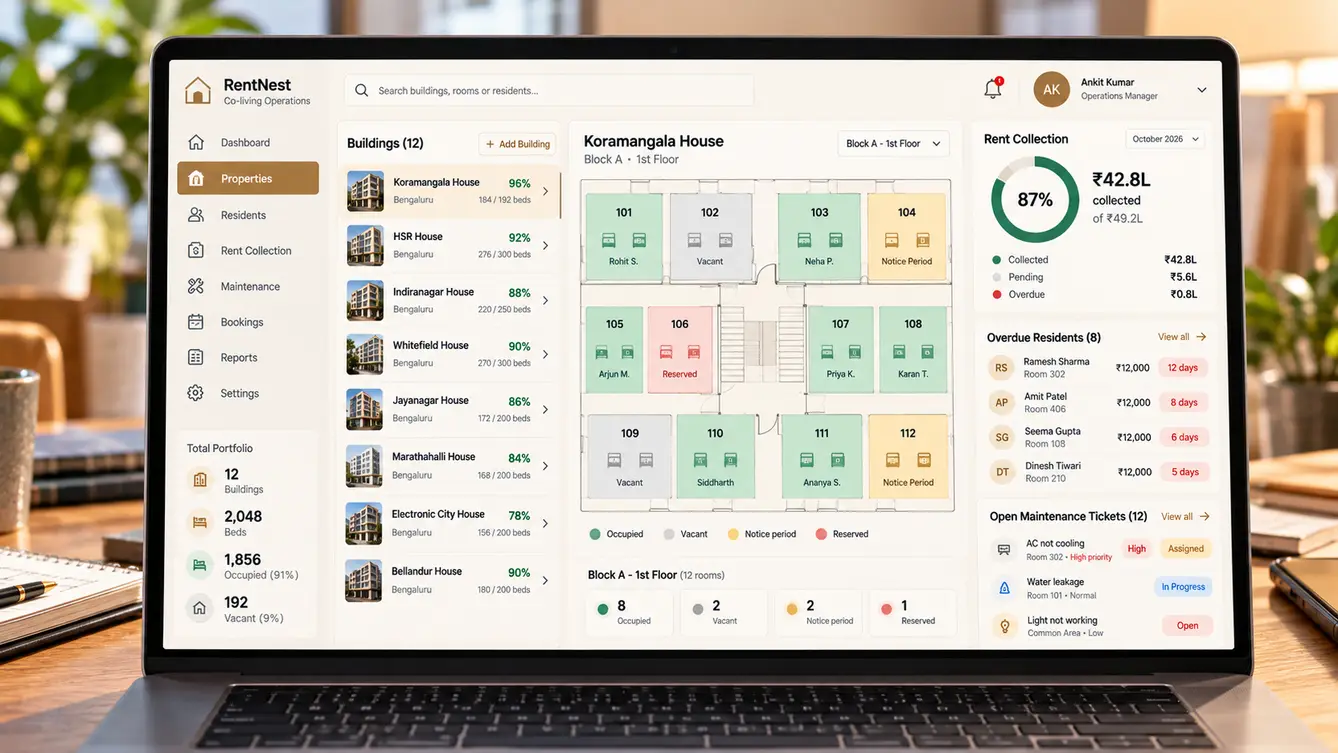Click View all for Maintenance Tickets
This screenshot has width=1338, height=753.
point(1185,517)
